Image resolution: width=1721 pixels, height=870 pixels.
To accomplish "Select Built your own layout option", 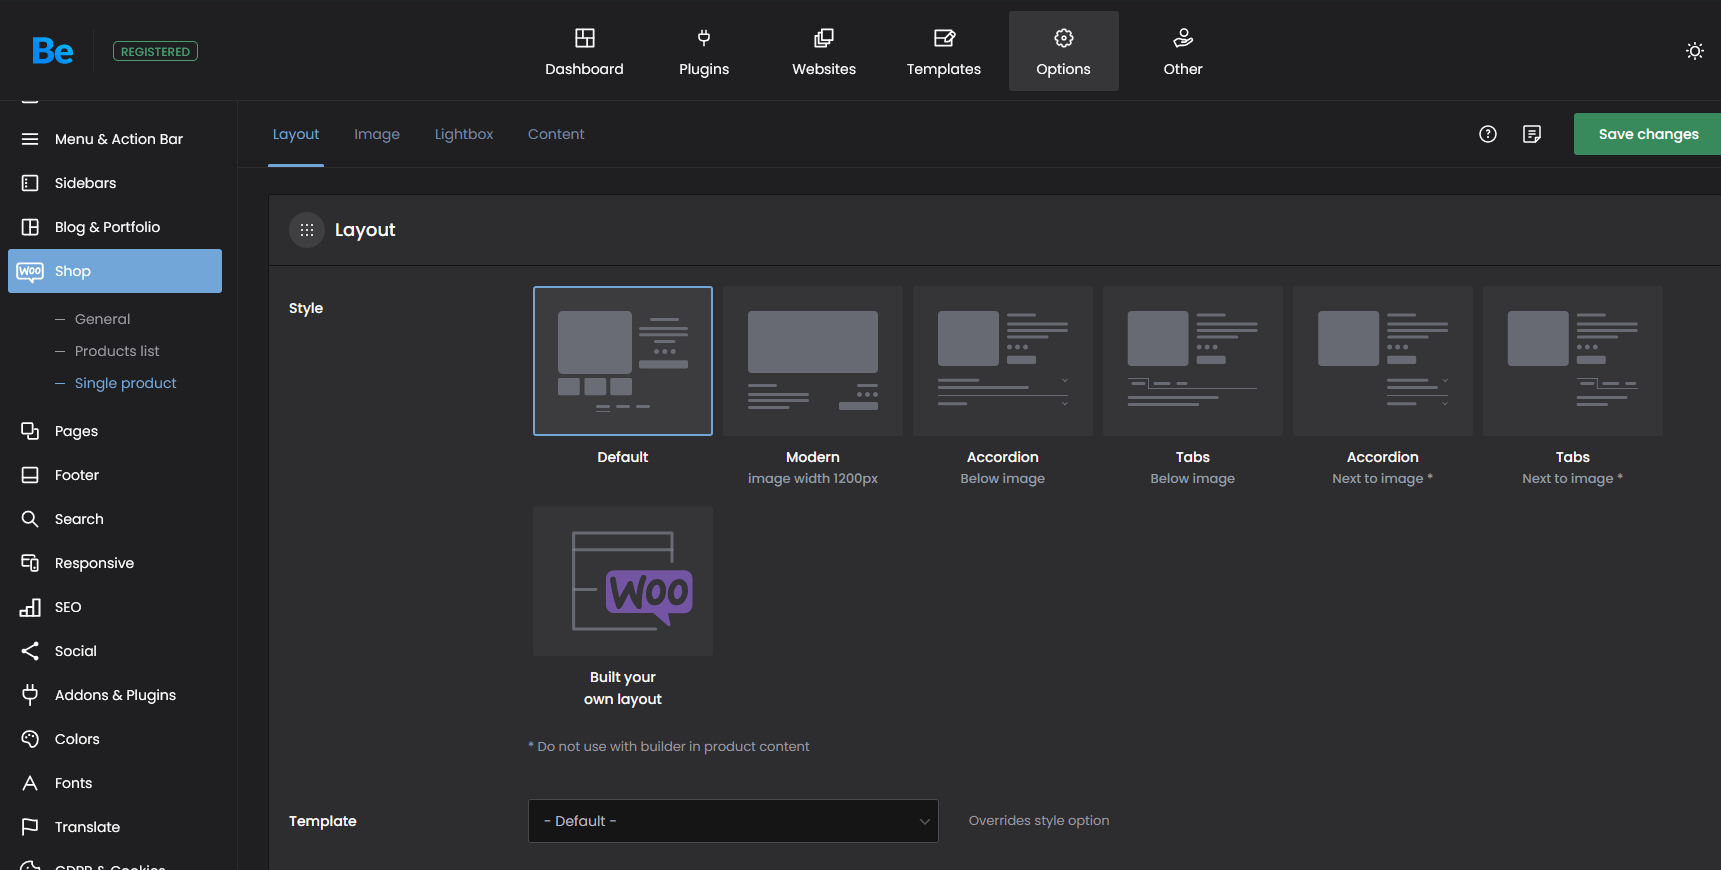I will [623, 581].
